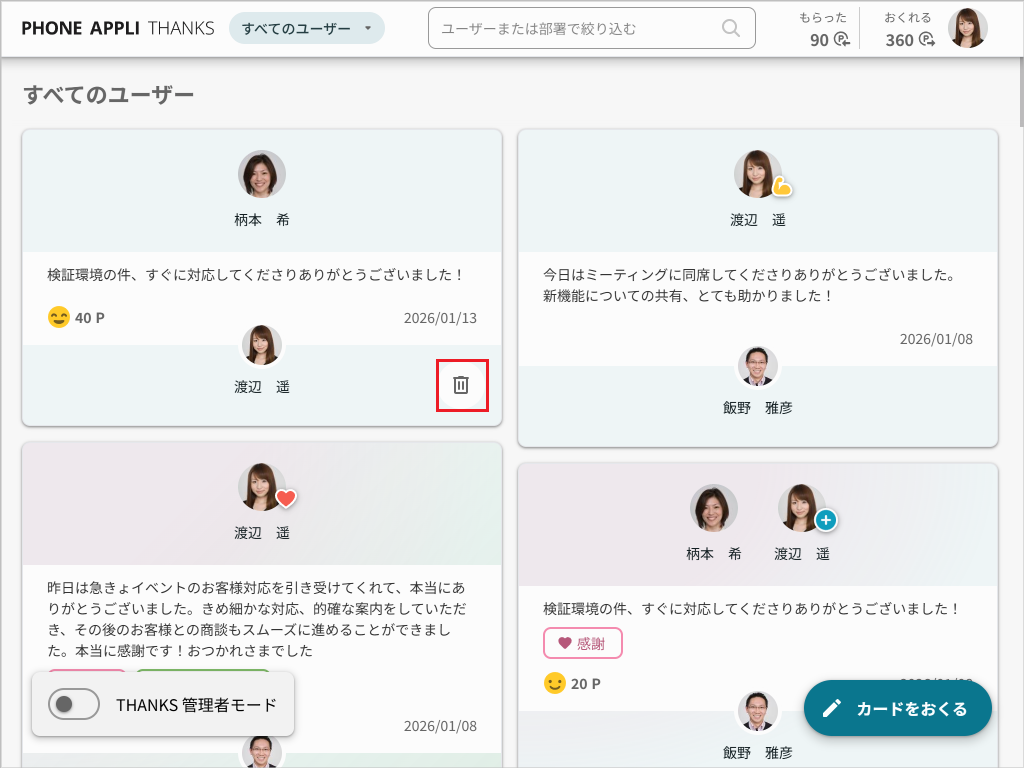Open the すべてのユーザー filter dropdown
Screen dimensions: 1024x768
pos(307,28)
